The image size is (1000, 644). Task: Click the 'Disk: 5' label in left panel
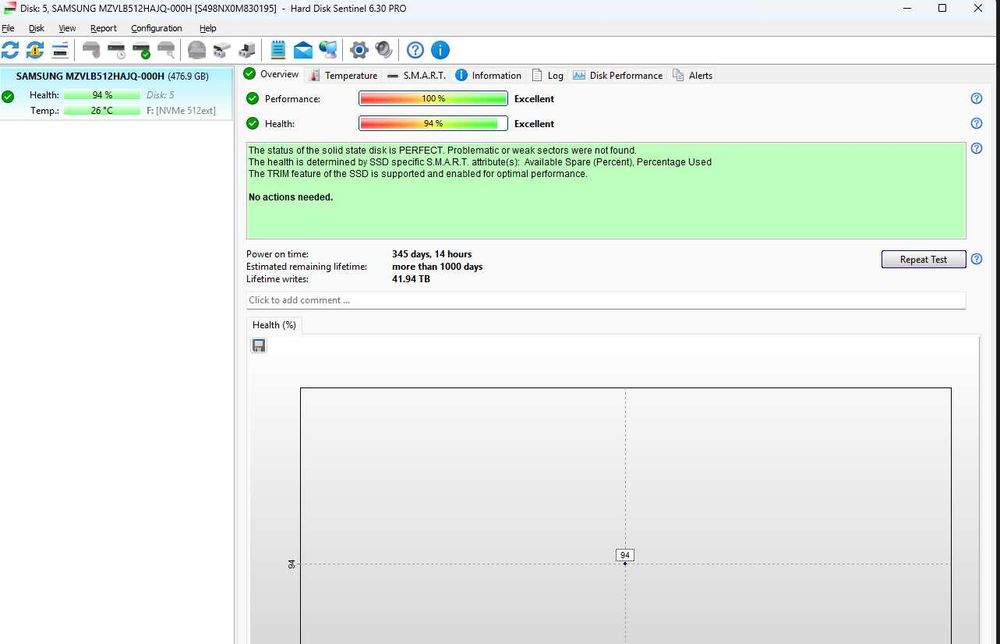pyautogui.click(x=160, y=94)
